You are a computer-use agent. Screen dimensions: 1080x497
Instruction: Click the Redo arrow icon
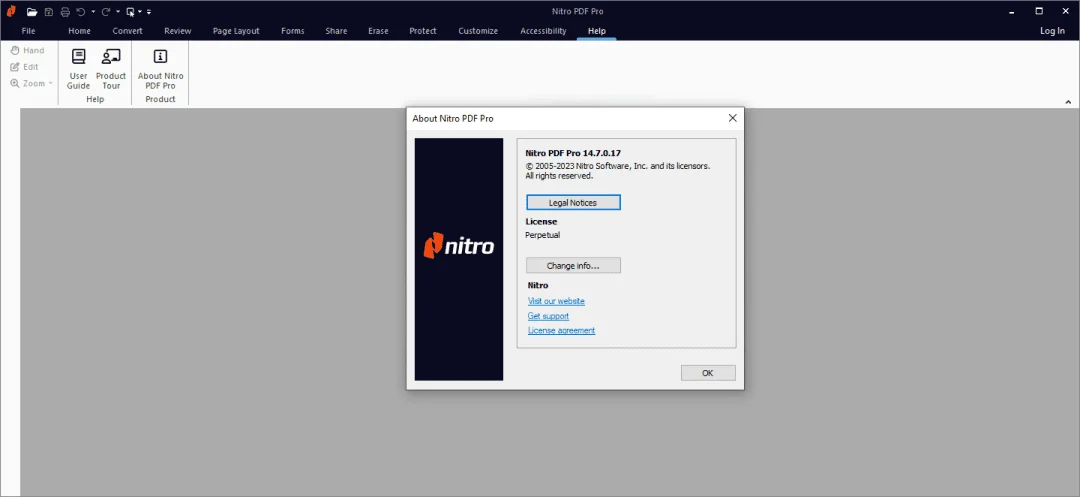tap(106, 12)
